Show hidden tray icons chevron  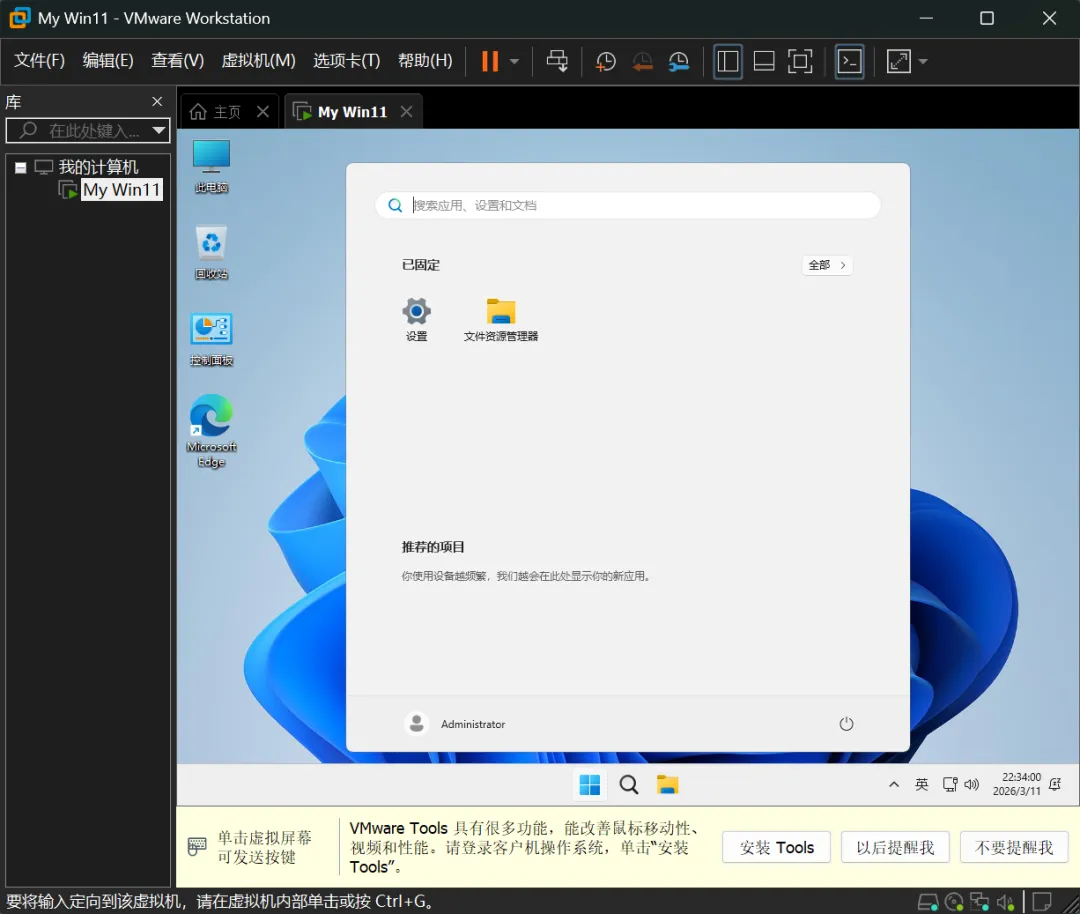(x=894, y=785)
